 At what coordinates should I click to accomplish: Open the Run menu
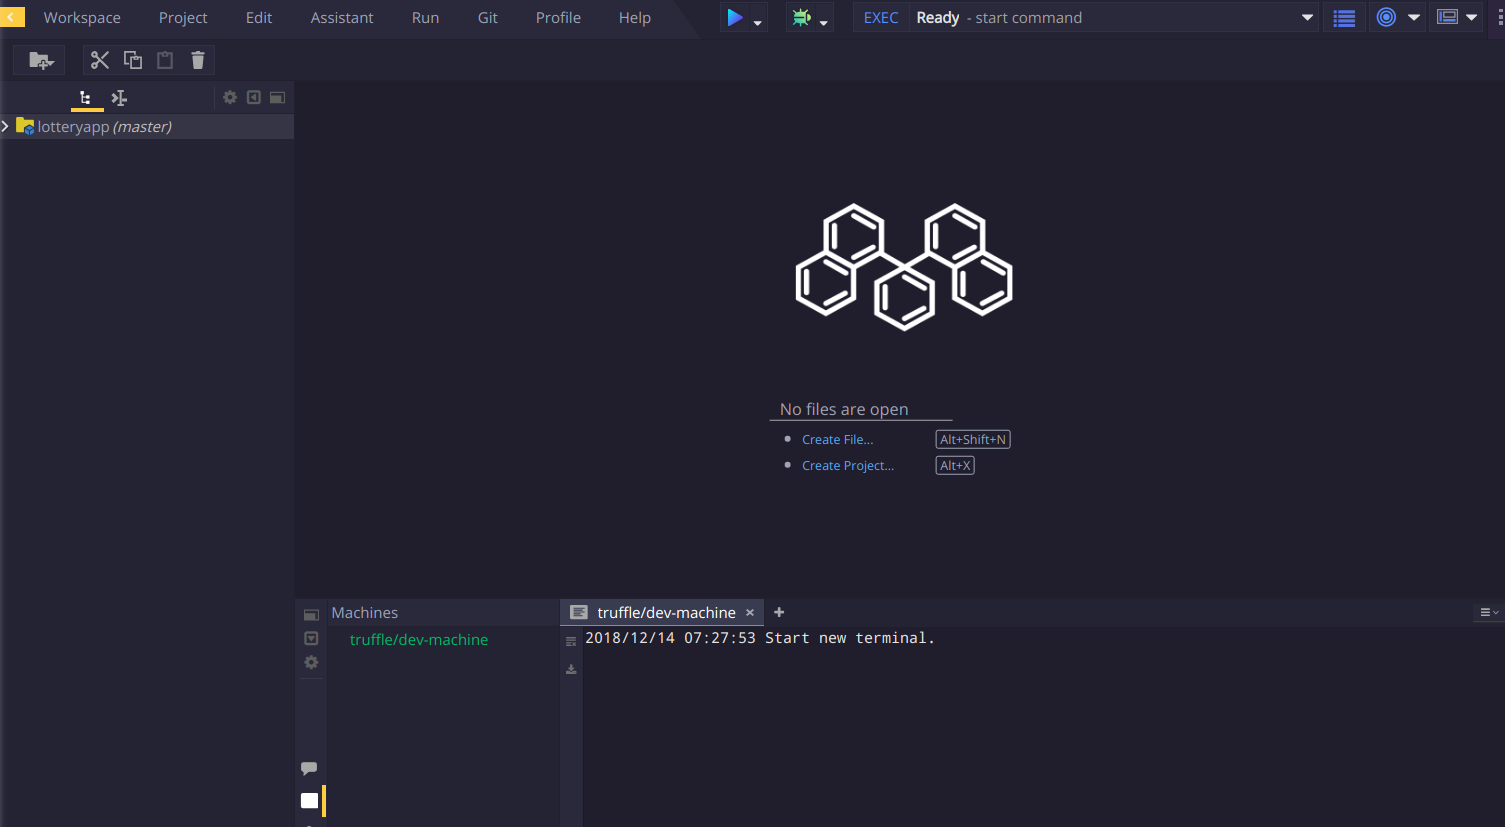tap(425, 18)
